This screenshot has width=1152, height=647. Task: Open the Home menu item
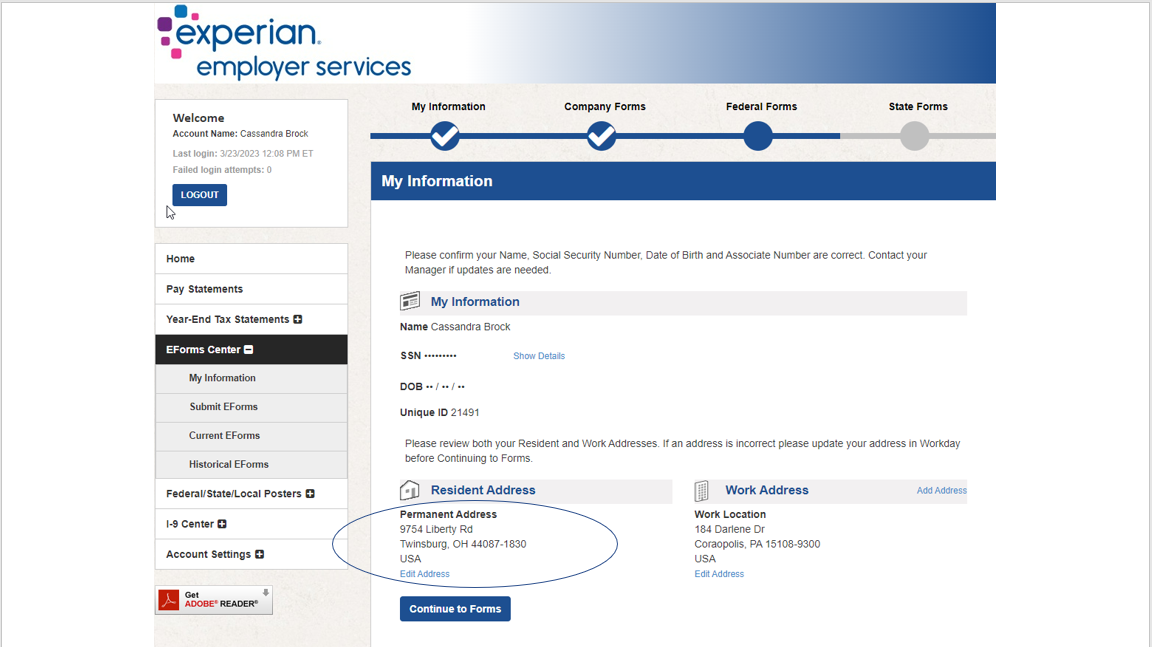tap(180, 258)
